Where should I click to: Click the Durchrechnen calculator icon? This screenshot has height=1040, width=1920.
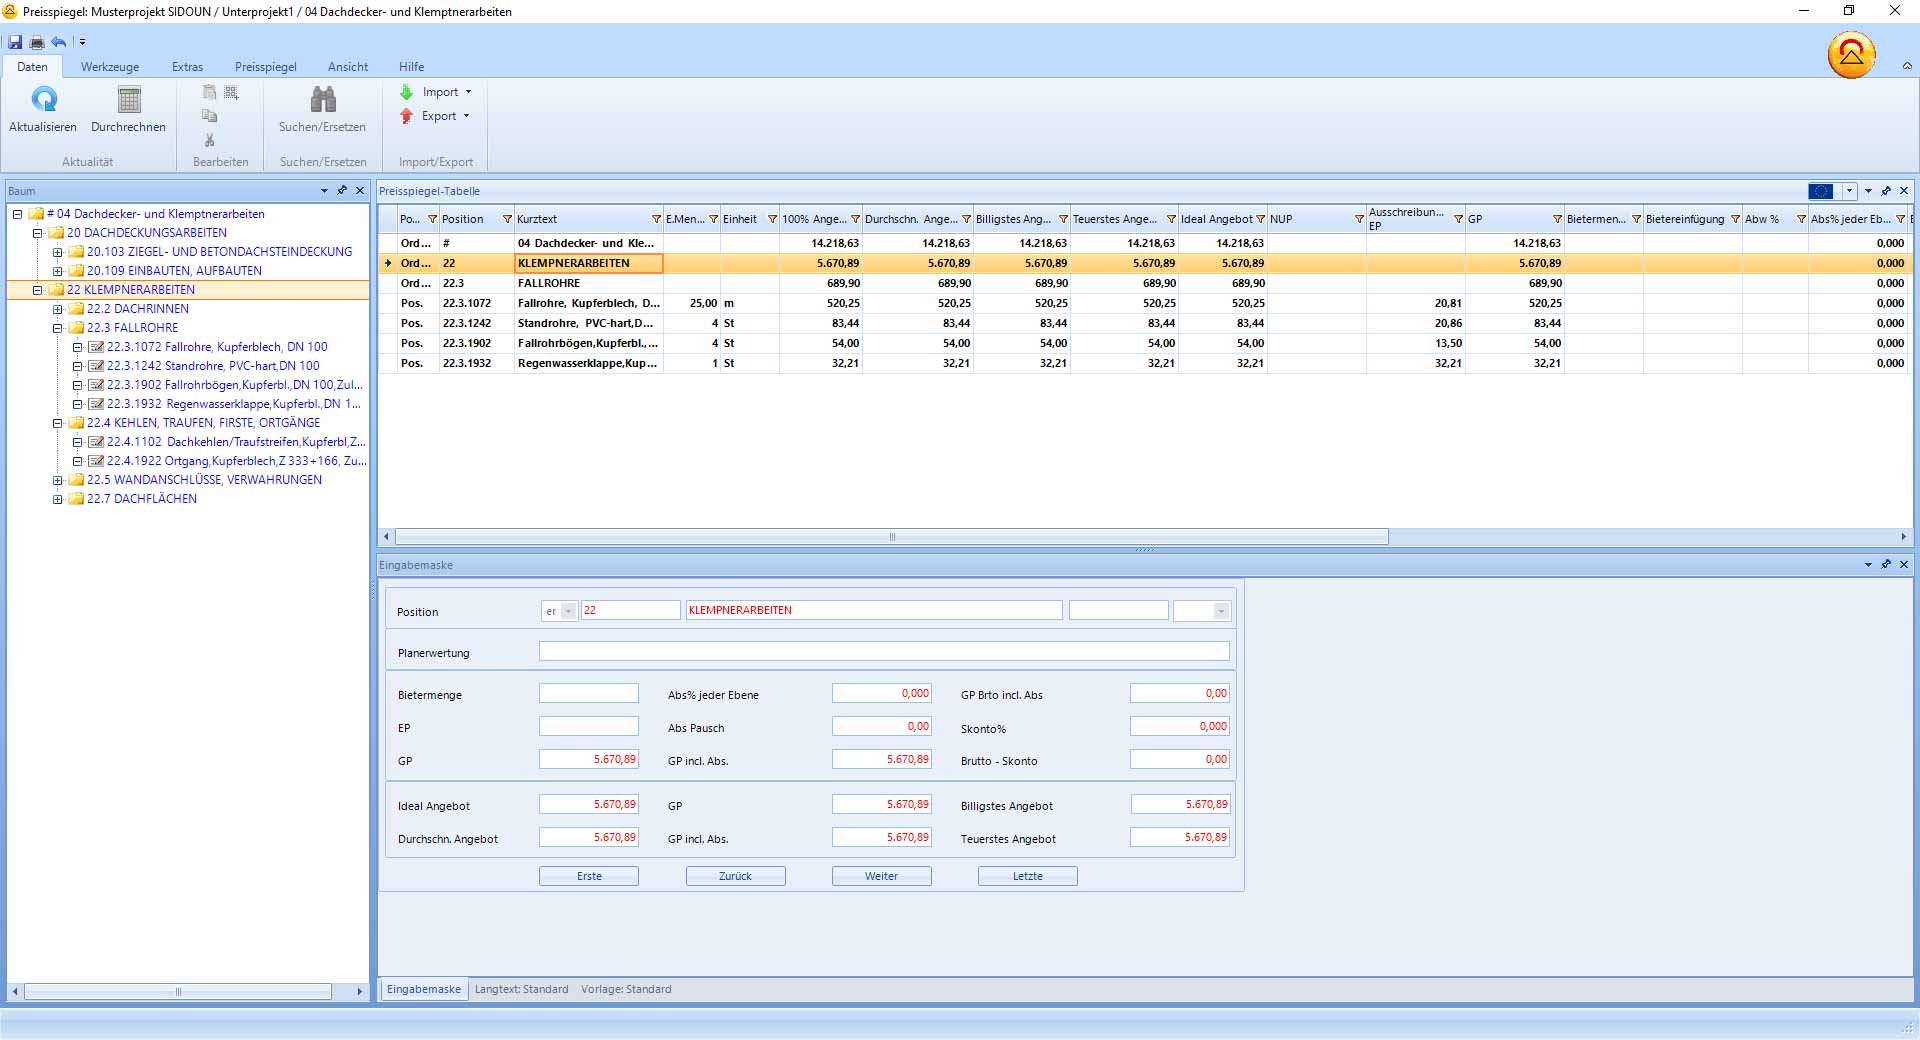tap(129, 100)
